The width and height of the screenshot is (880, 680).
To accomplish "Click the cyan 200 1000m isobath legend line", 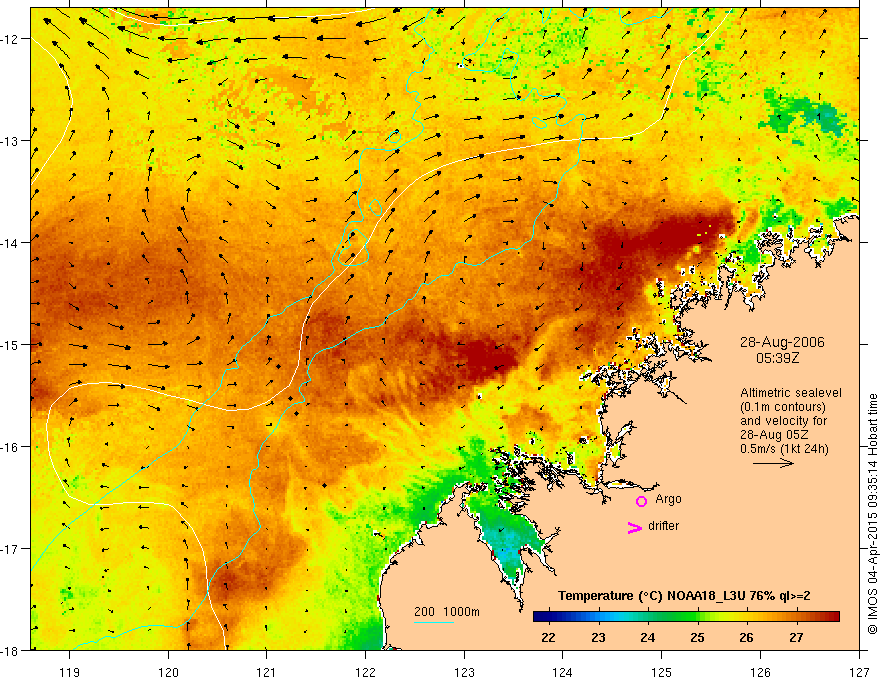I will (x=434, y=622).
